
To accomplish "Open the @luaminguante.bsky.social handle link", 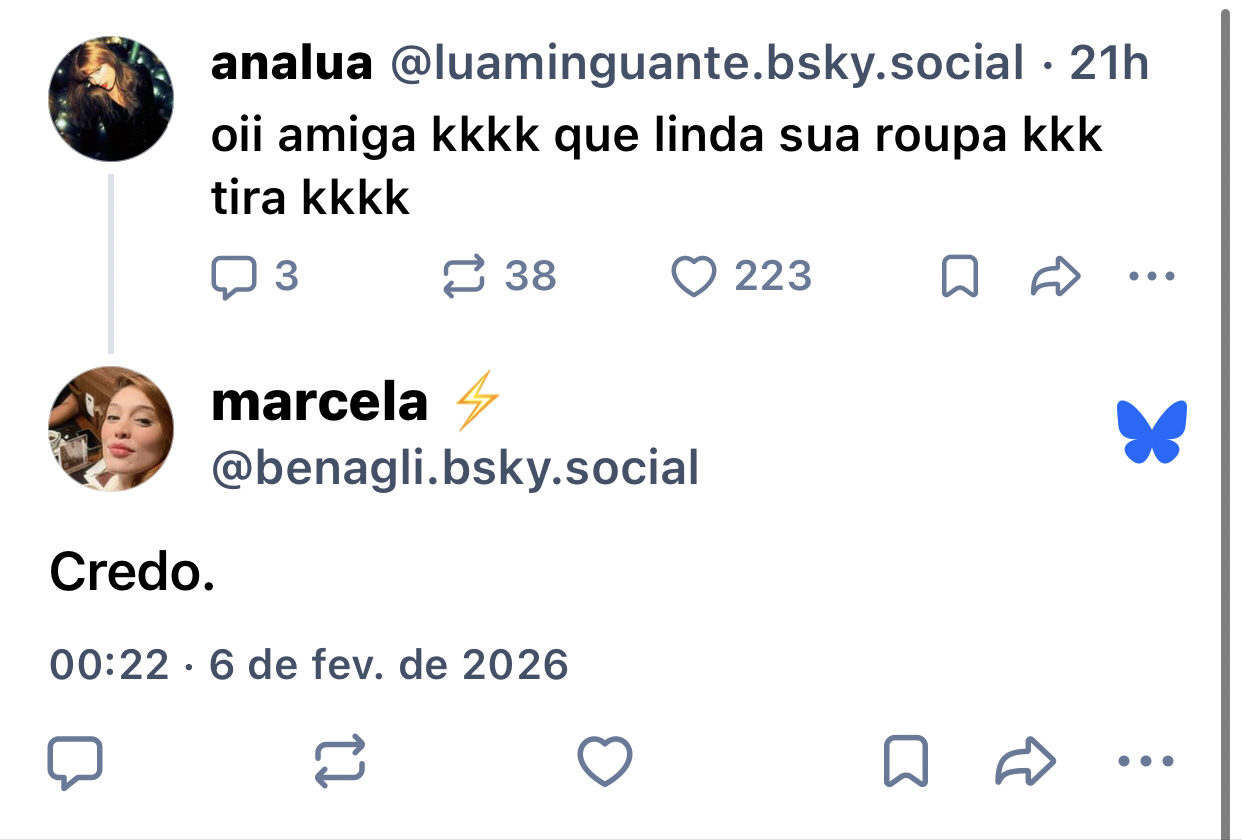I will coord(706,64).
